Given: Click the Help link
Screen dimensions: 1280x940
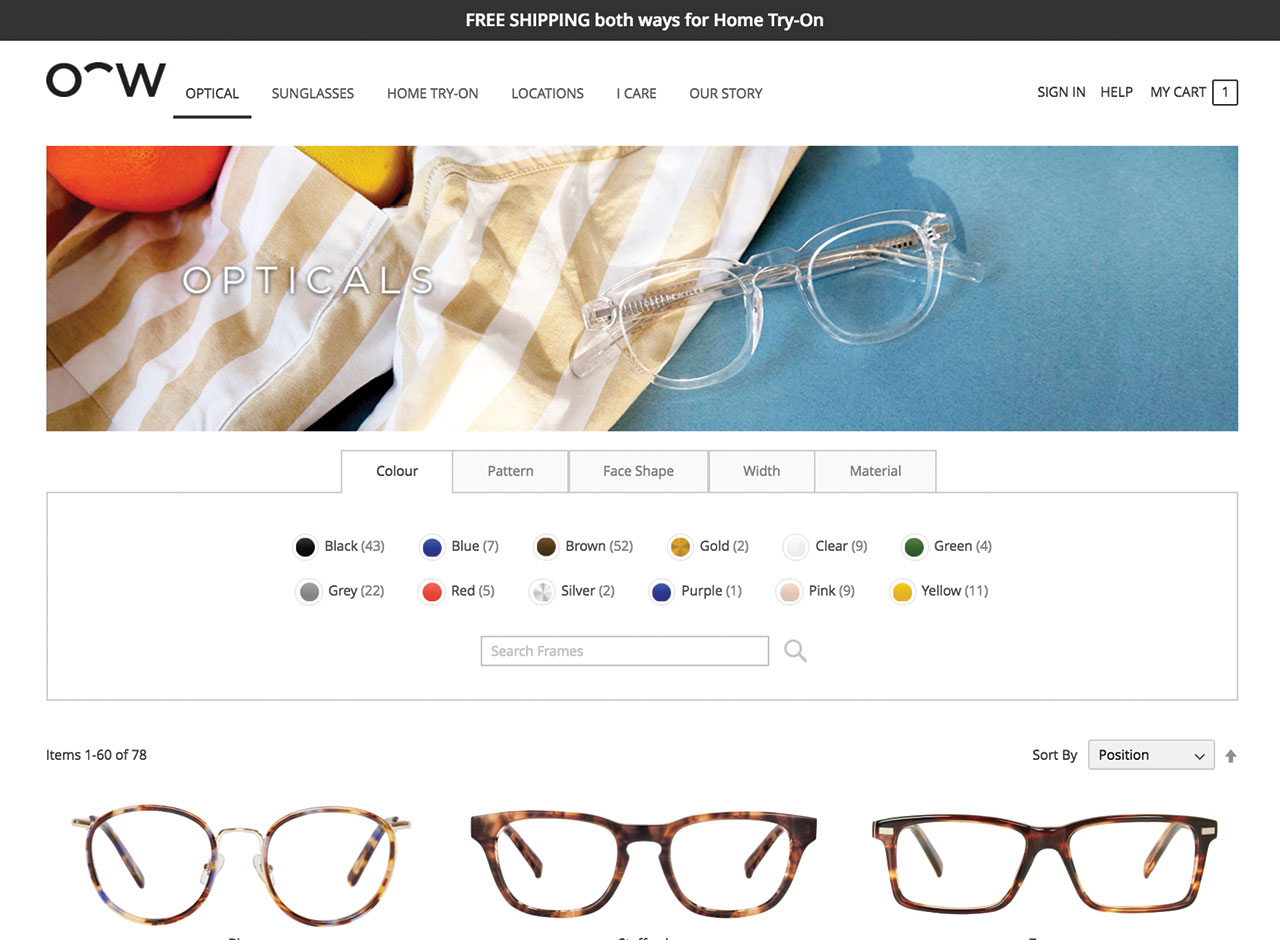Looking at the screenshot, I should 1117,92.
